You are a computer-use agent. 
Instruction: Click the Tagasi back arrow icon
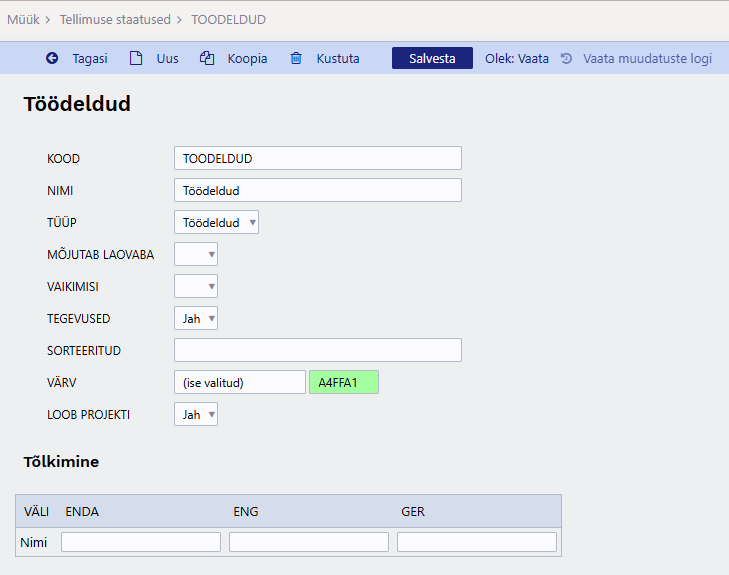click(52, 59)
